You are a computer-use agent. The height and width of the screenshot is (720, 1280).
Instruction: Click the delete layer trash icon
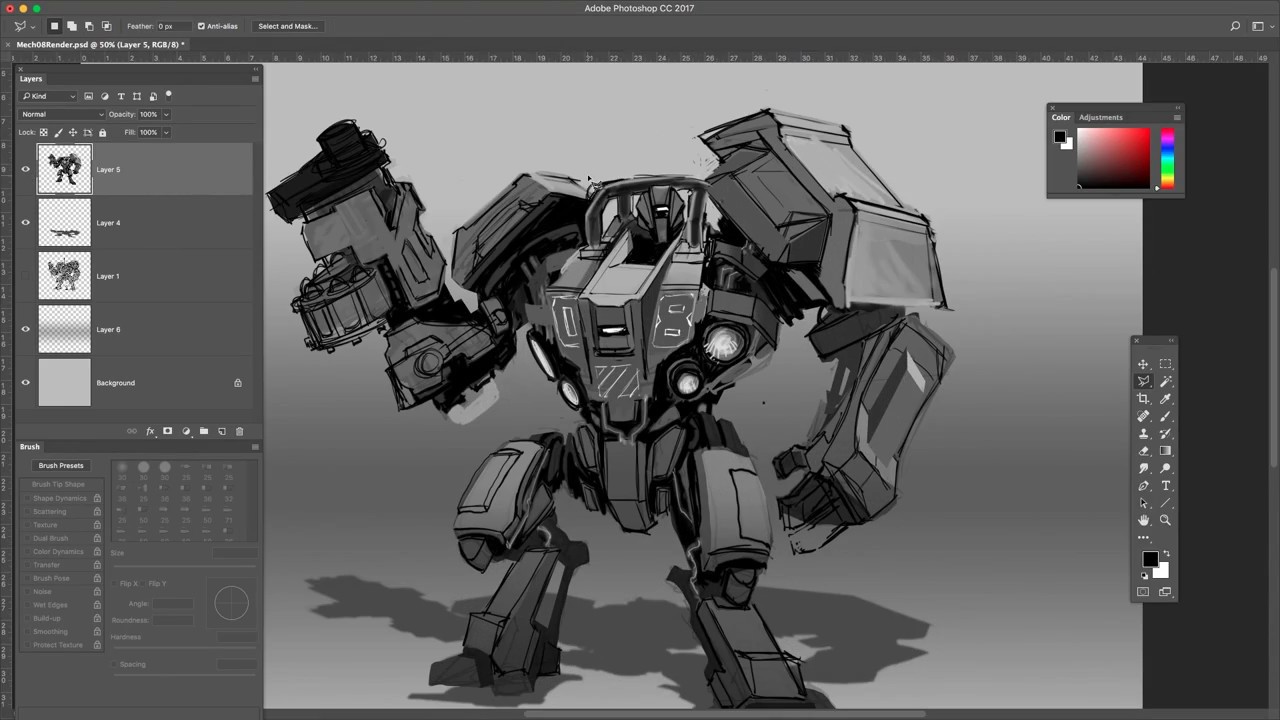(x=239, y=431)
